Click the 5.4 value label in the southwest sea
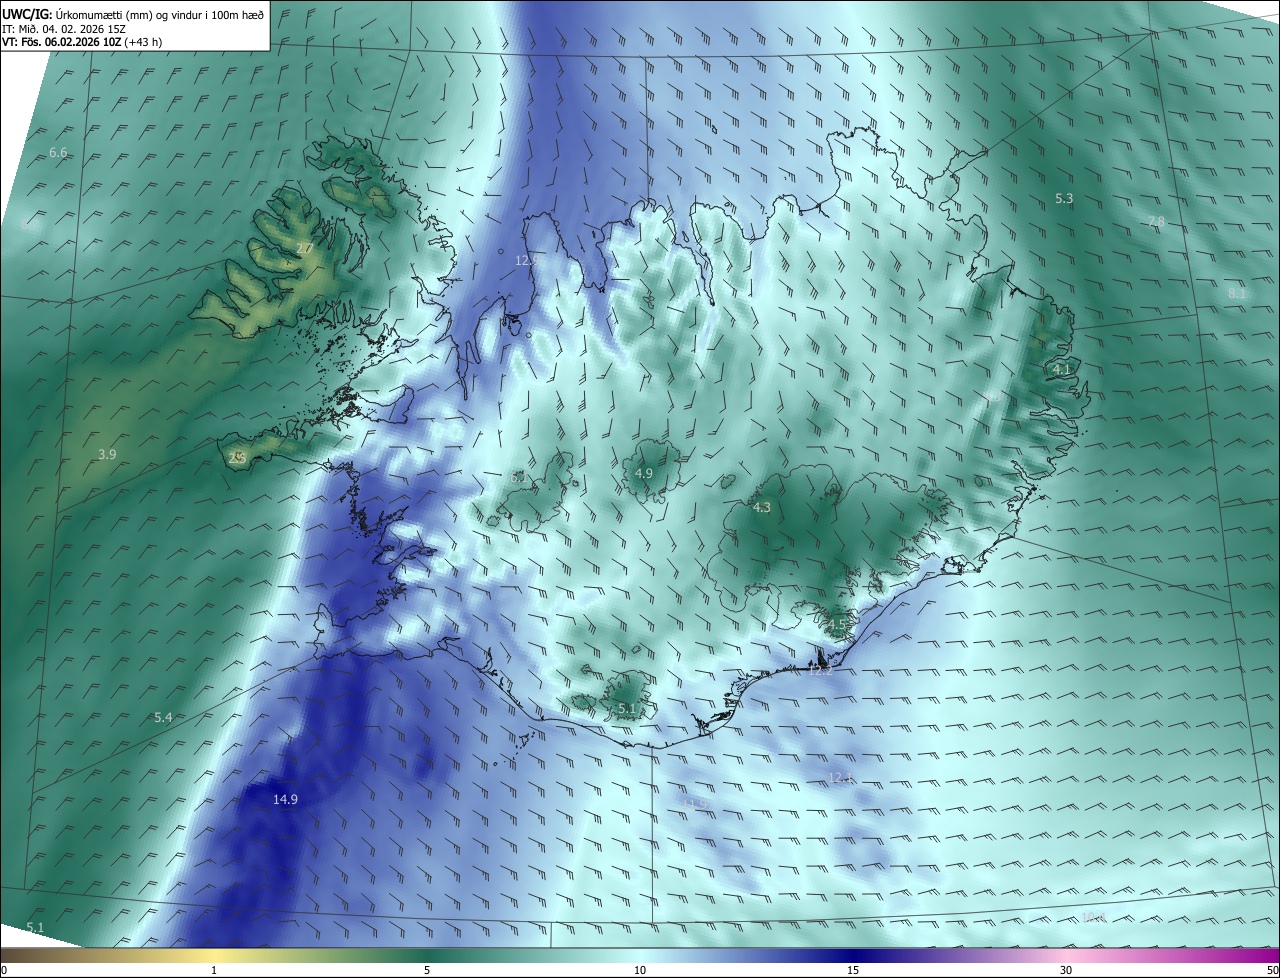The height and width of the screenshot is (978, 1280). (x=163, y=718)
